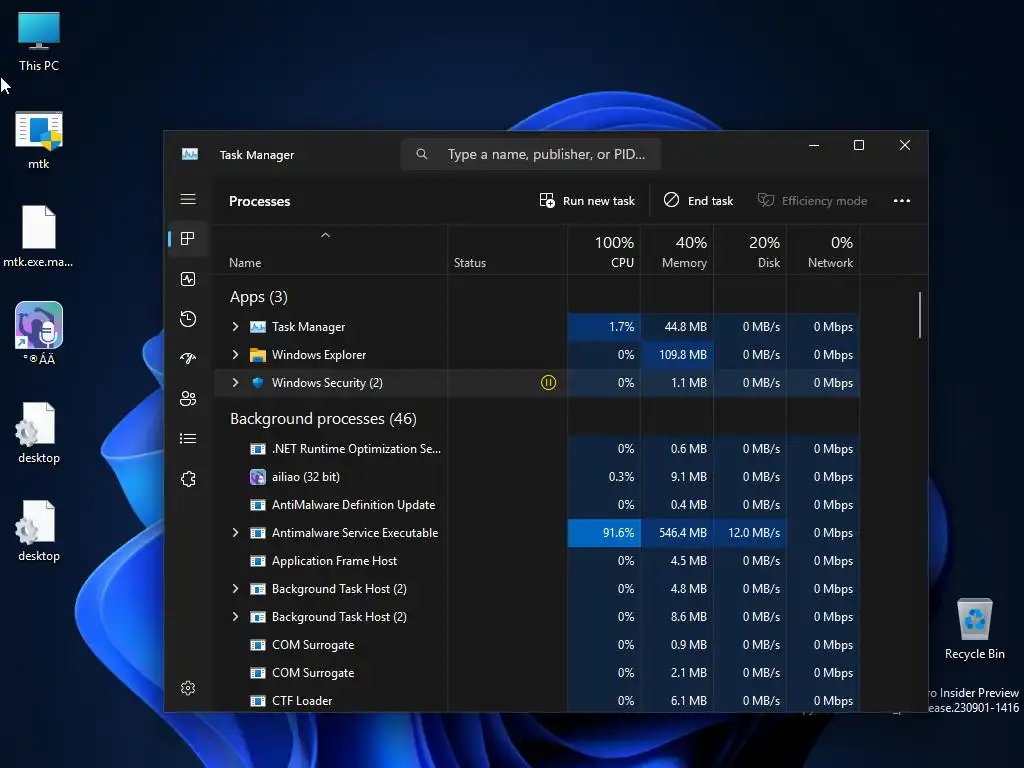Close the Task Manager window
Screen dimensions: 1024x768
pos(904,145)
